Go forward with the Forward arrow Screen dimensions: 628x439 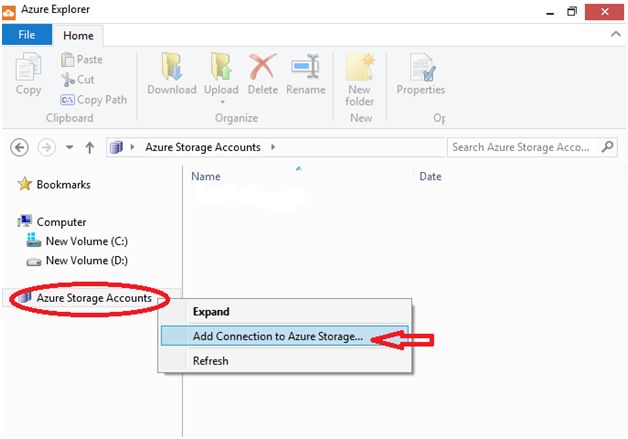coord(46,147)
